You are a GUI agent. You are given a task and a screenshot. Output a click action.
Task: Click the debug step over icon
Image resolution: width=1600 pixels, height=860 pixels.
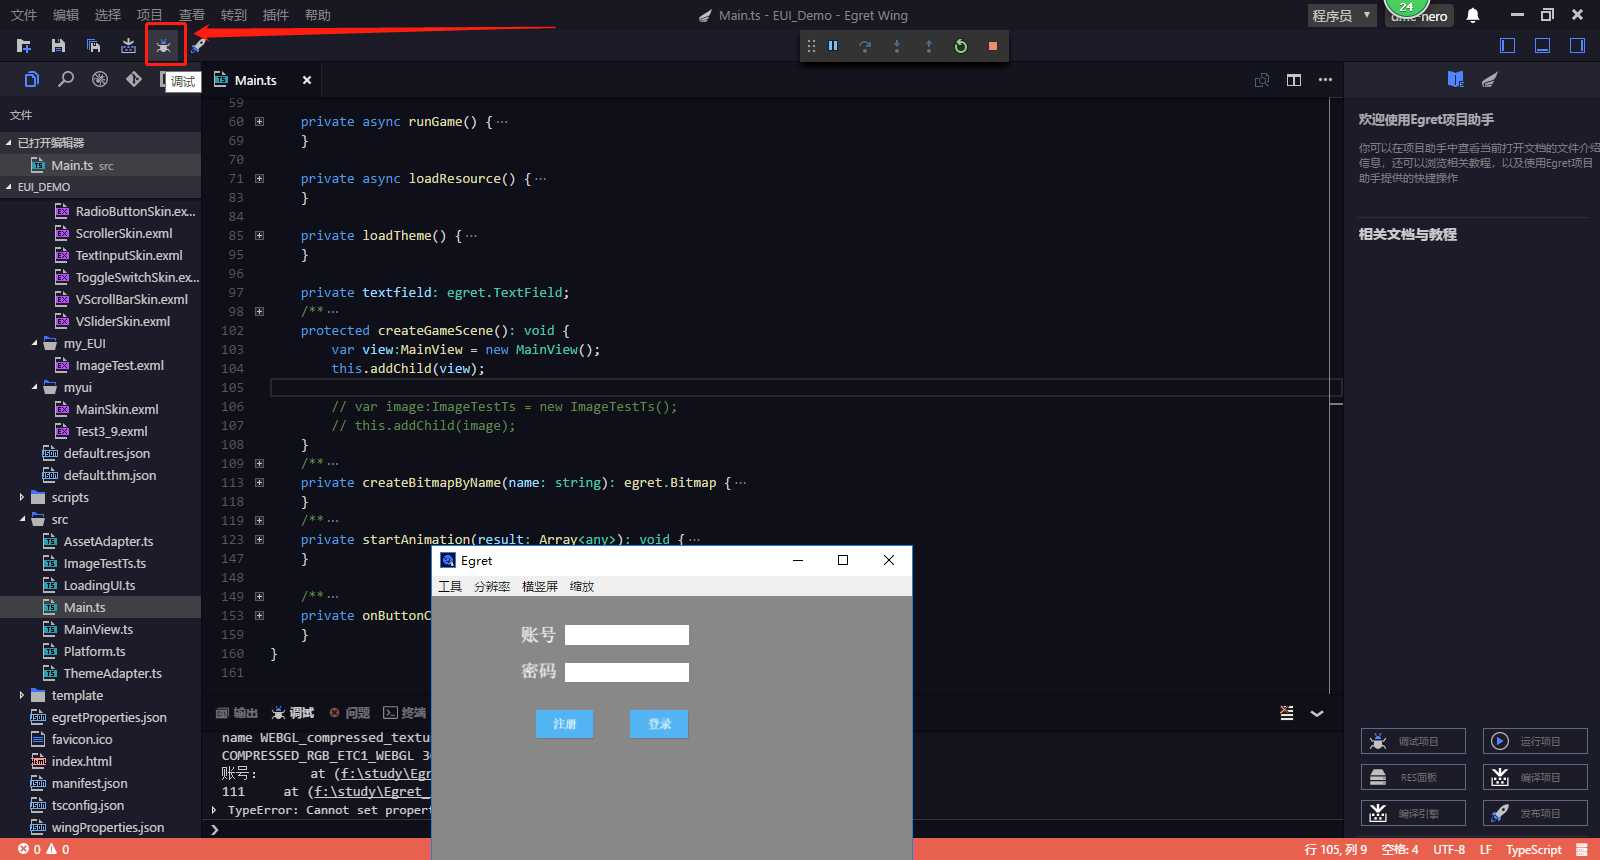pyautogui.click(x=865, y=46)
